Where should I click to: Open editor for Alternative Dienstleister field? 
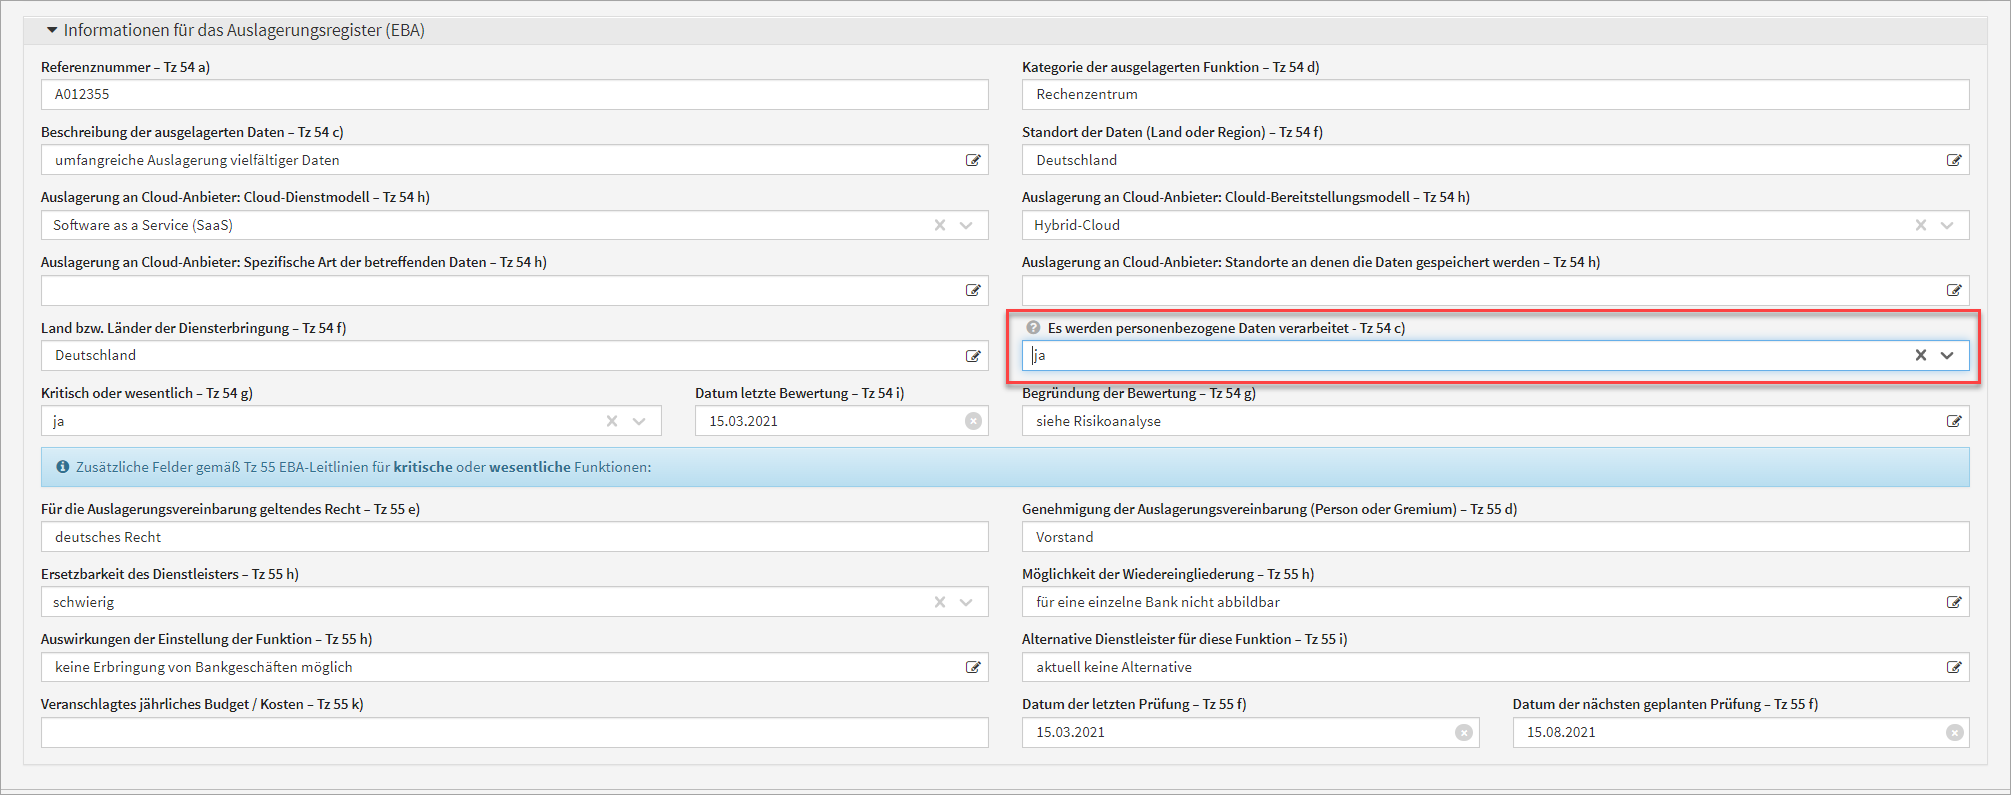[1953, 667]
